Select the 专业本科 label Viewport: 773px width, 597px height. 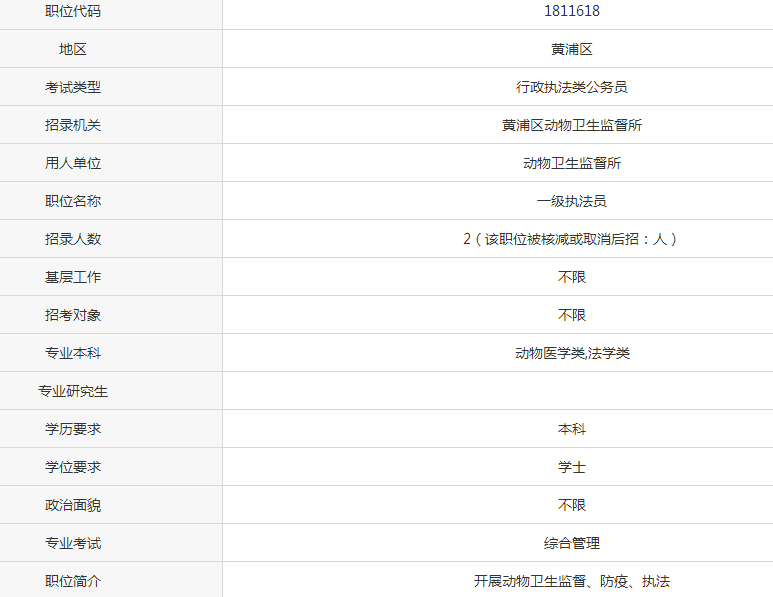[x=73, y=352]
